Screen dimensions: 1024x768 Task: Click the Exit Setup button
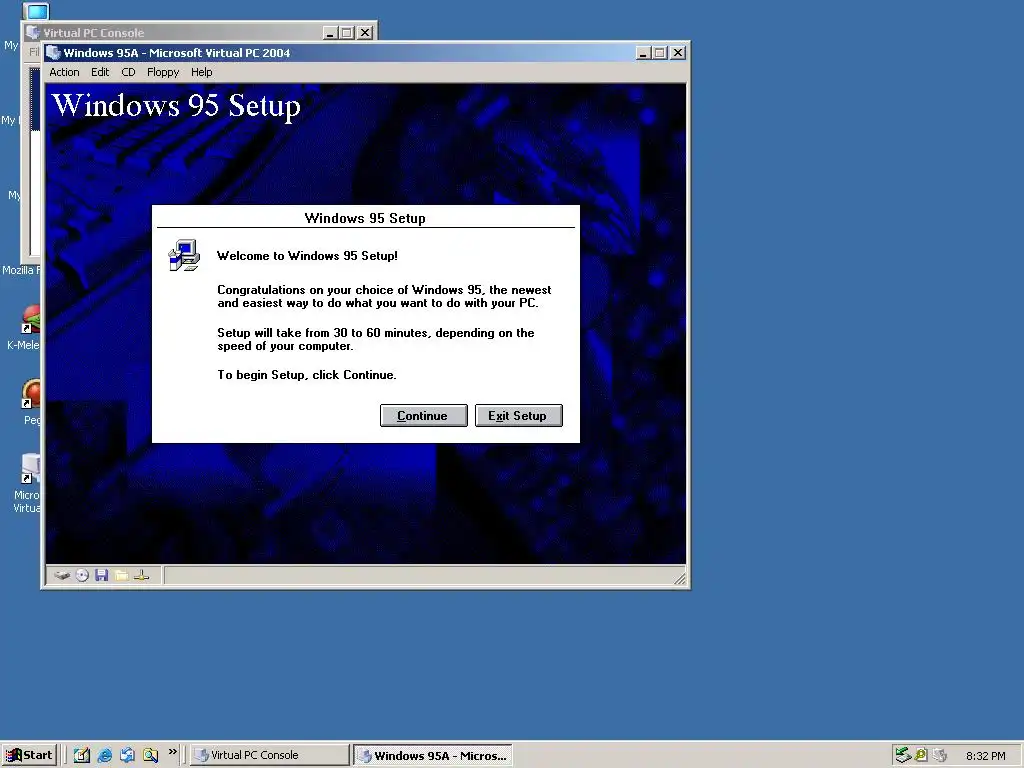[519, 415]
